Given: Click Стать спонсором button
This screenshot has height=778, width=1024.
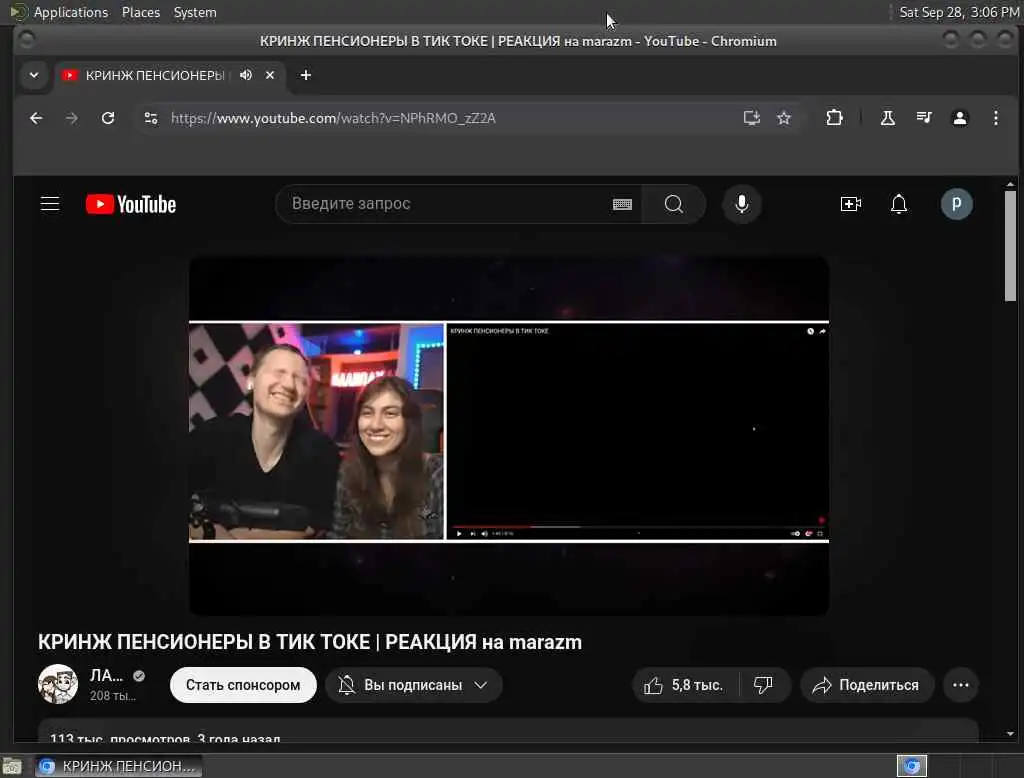Looking at the screenshot, I should (243, 685).
